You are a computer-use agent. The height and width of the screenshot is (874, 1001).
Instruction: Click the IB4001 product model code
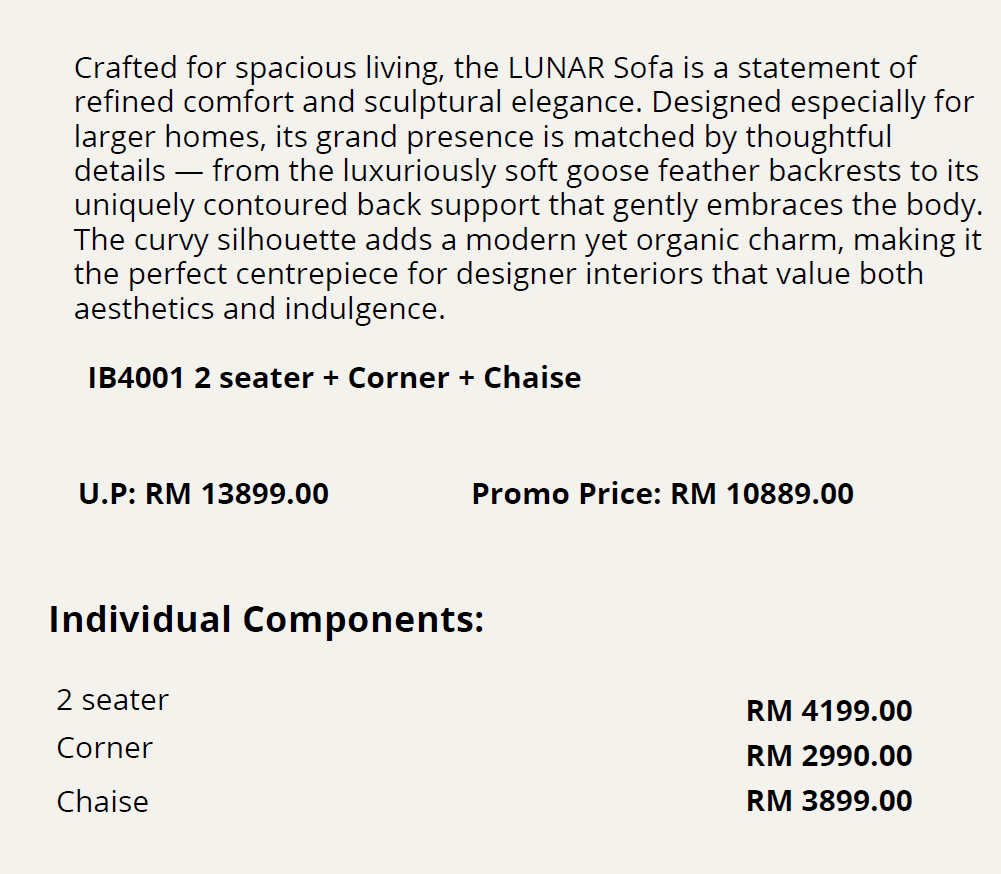click(x=136, y=378)
